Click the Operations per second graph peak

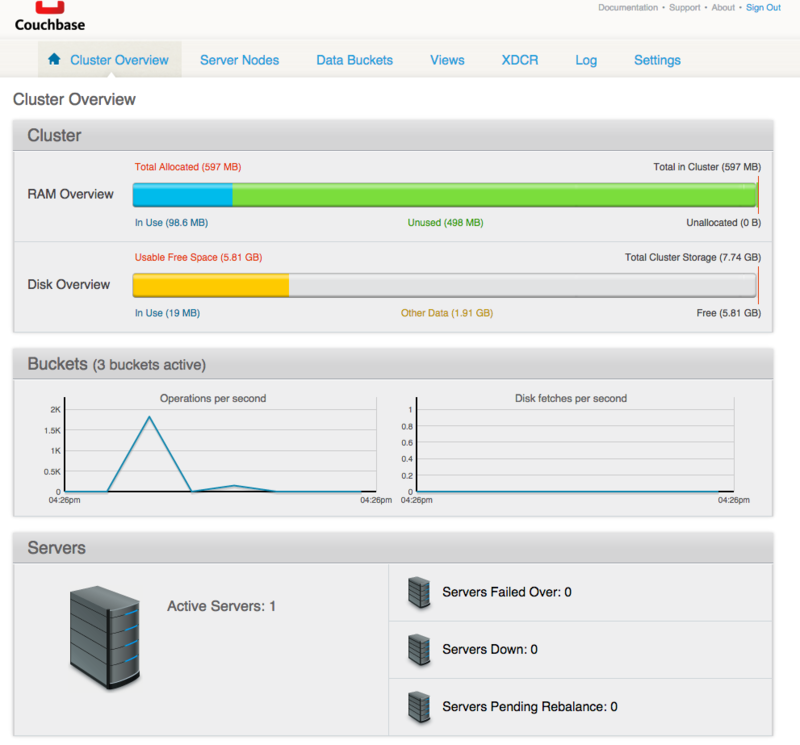(149, 417)
